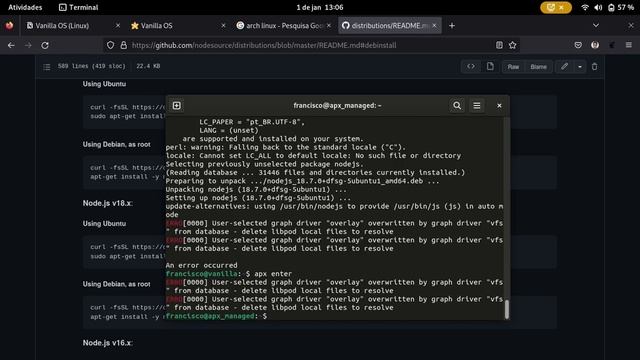Open extension icon in Firefox toolbar

(612, 45)
